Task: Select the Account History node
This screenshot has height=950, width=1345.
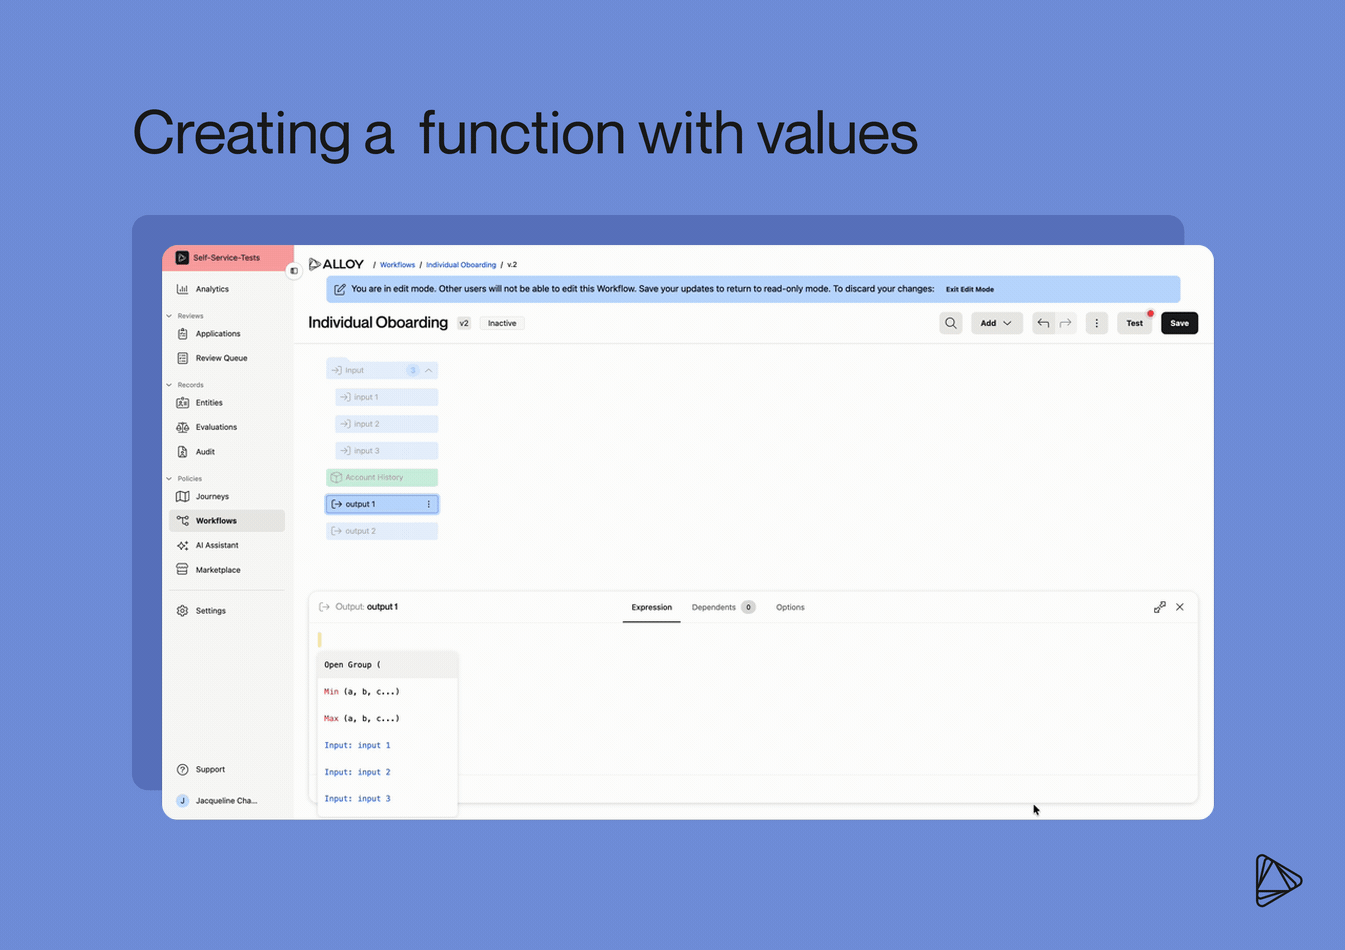Action: pos(382,478)
